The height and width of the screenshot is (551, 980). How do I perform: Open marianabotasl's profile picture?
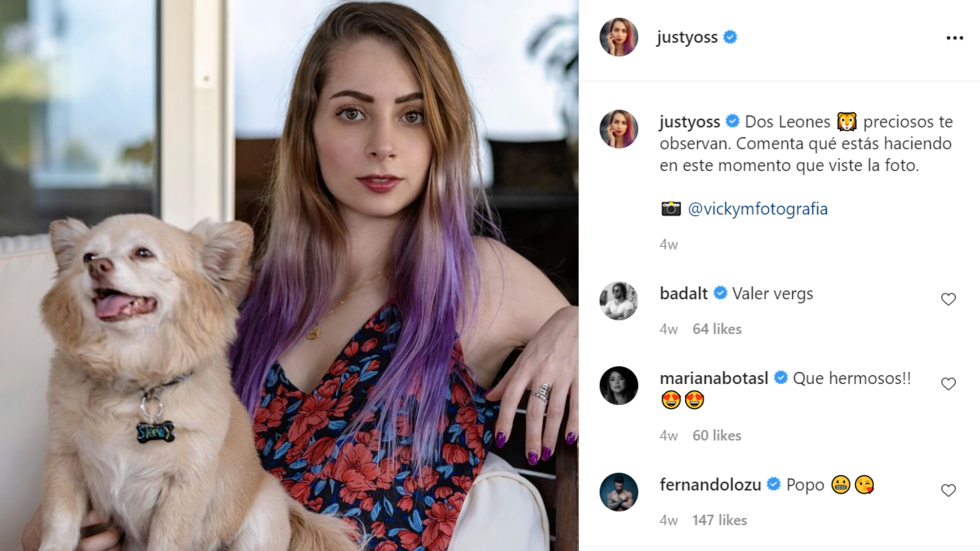(619, 385)
